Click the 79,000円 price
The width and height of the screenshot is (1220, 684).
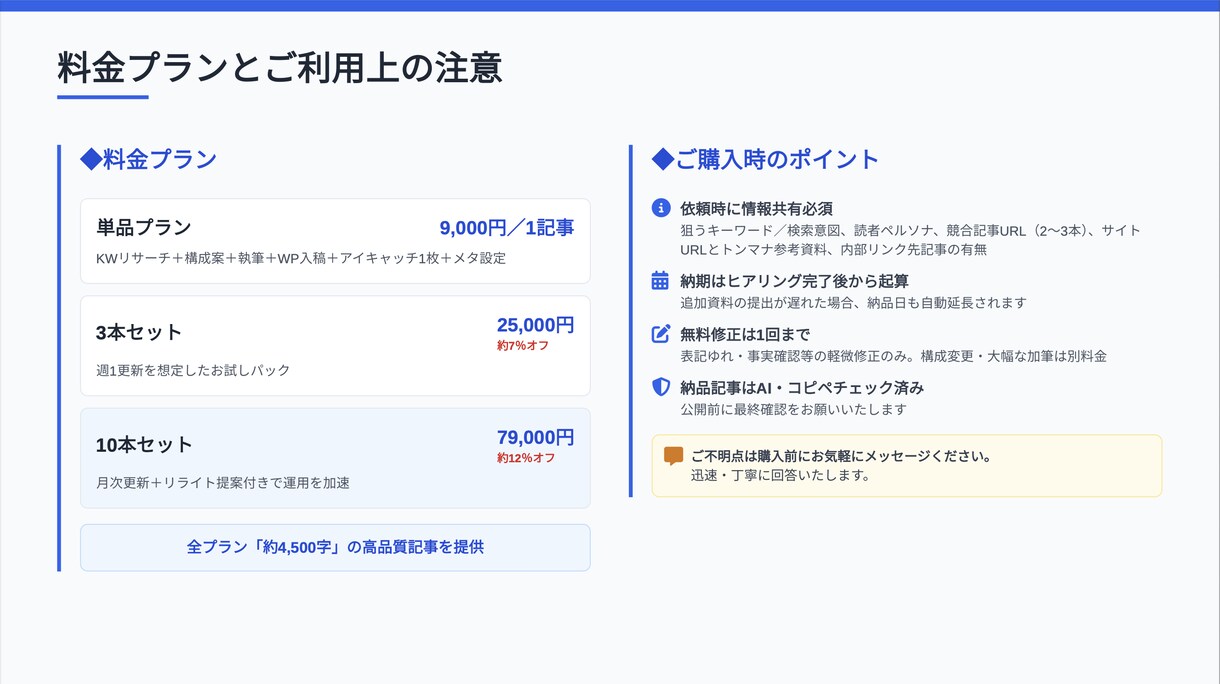tap(536, 438)
